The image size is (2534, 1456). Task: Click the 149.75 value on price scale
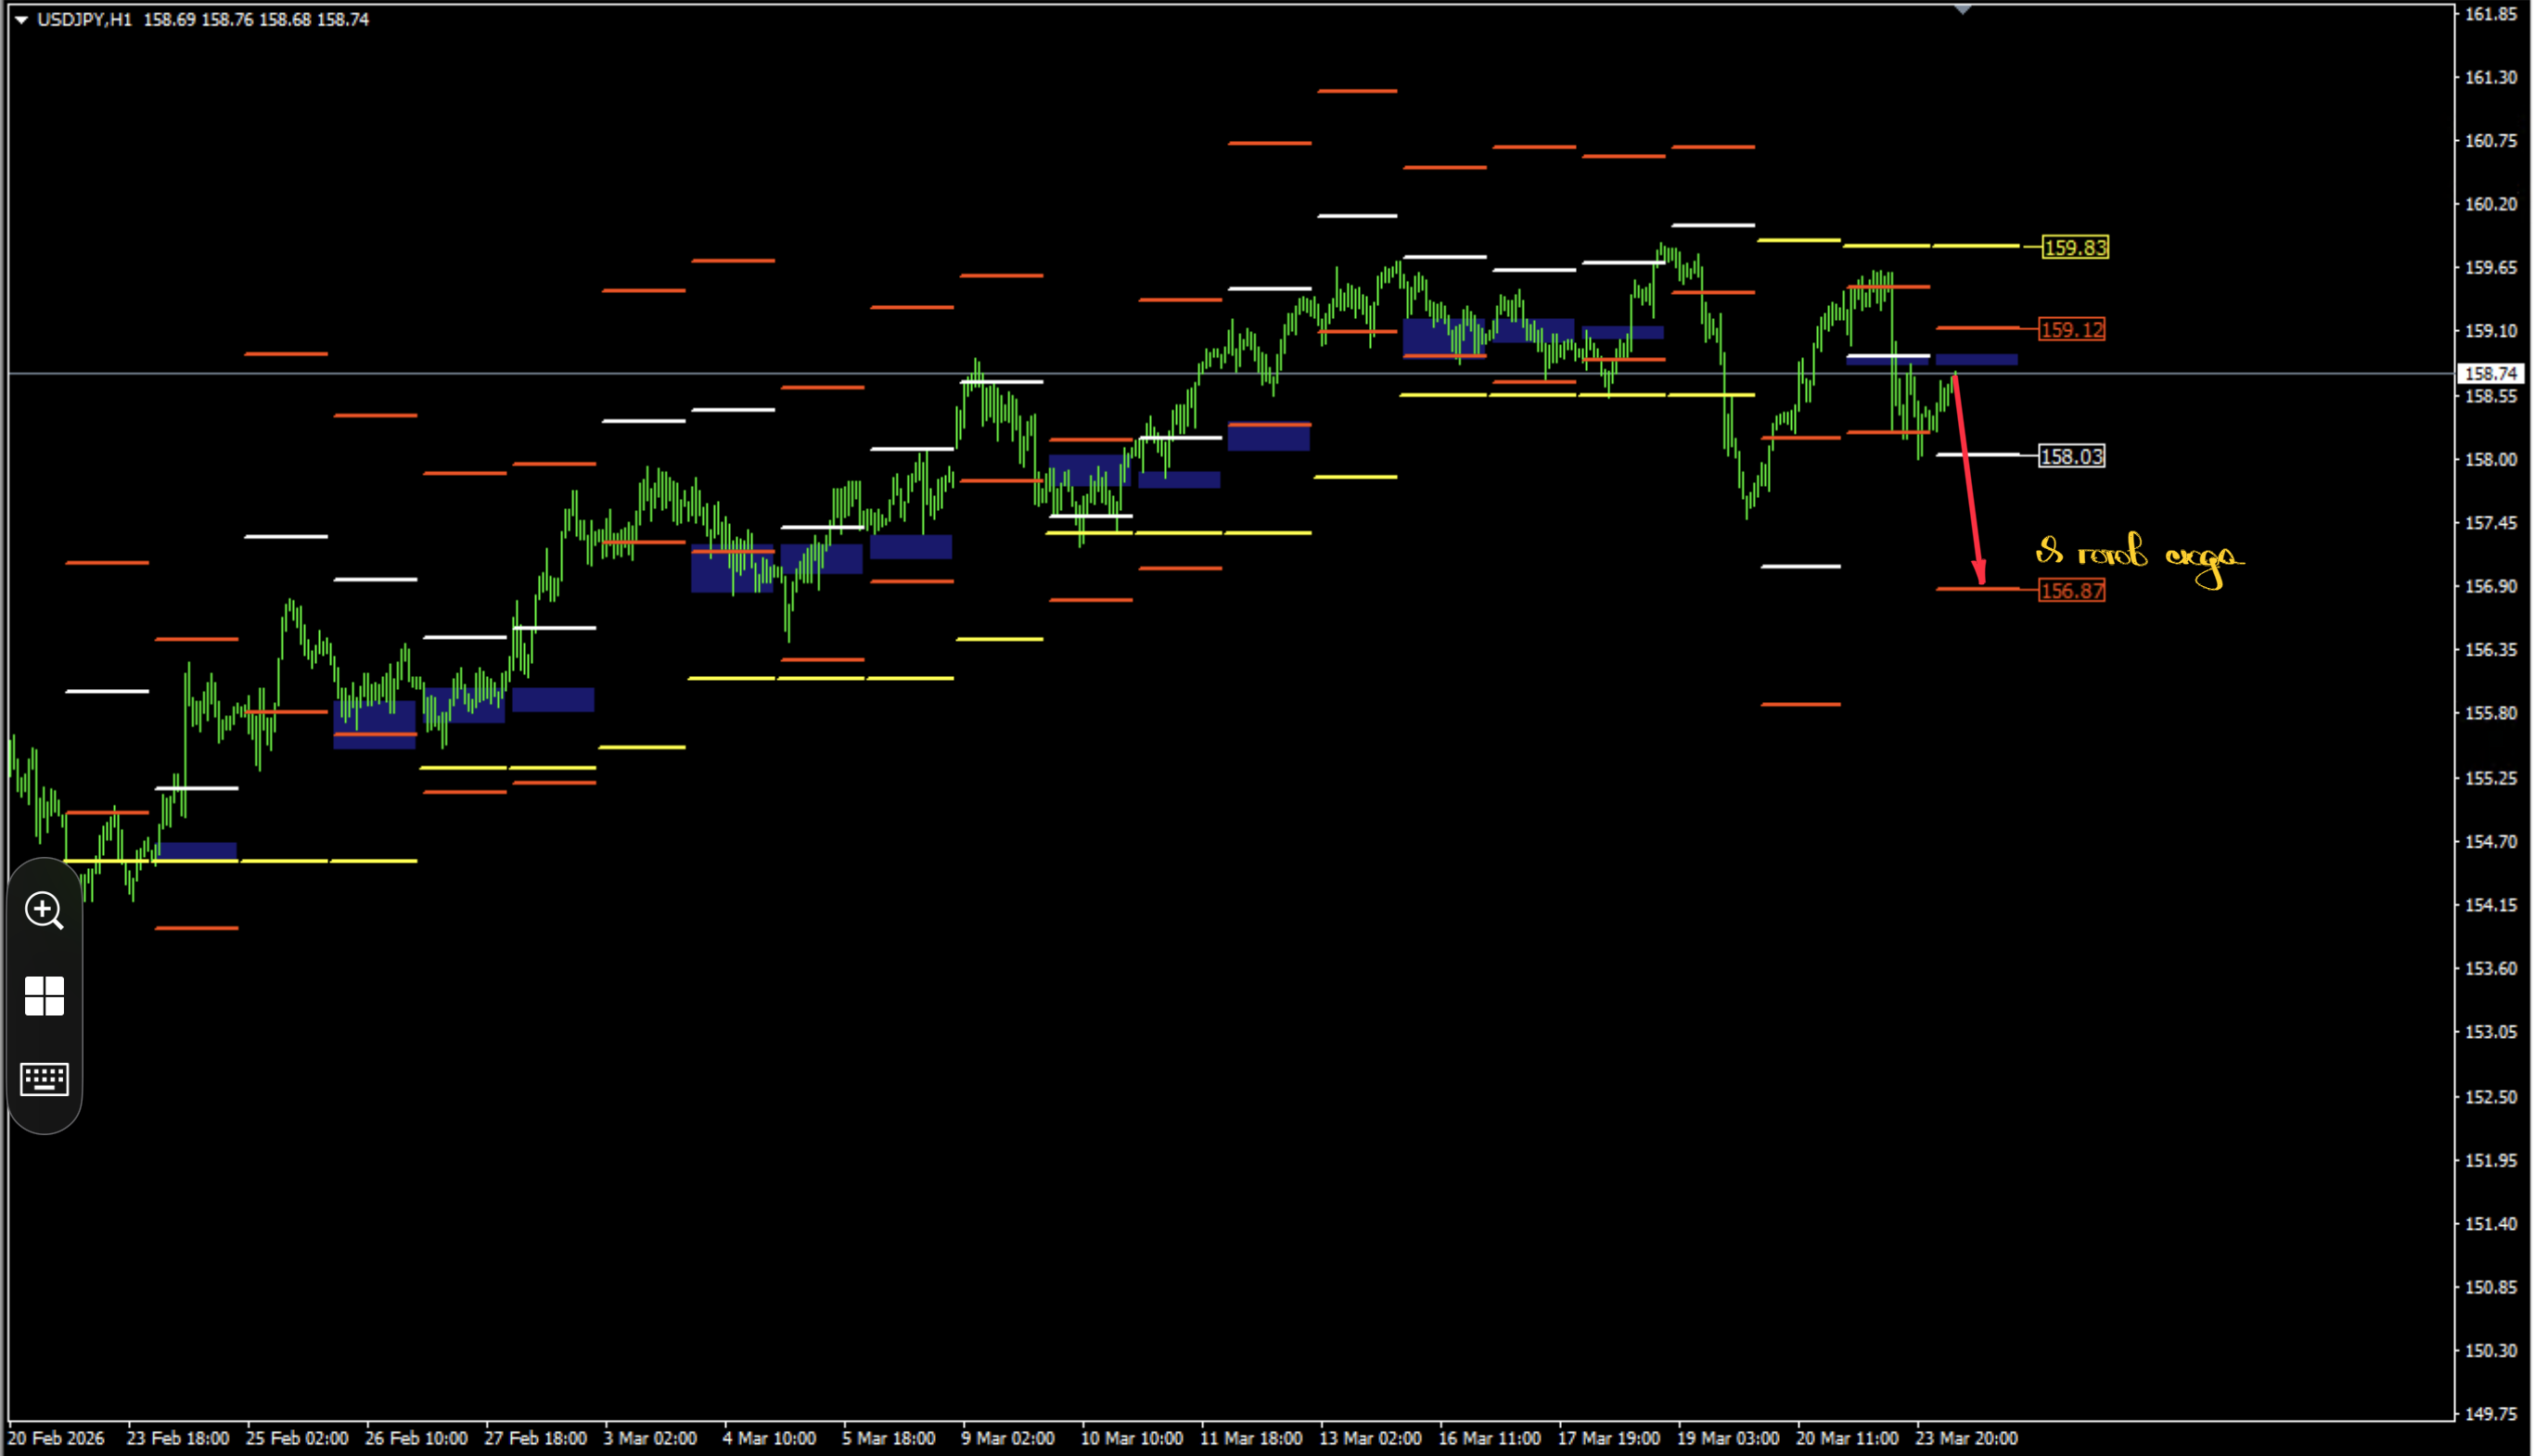coord(2490,1414)
